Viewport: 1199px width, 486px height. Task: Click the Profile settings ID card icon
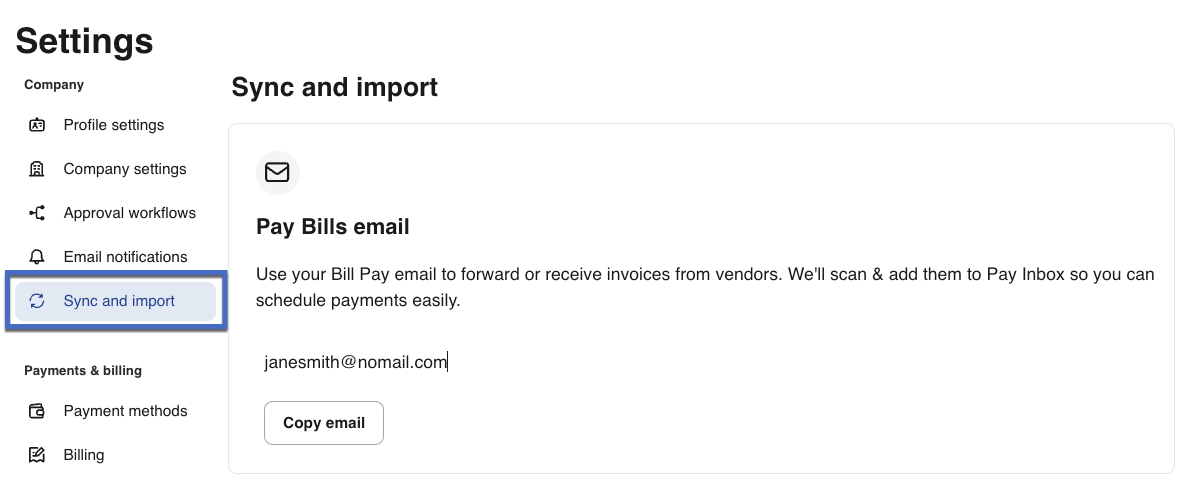[x=37, y=125]
